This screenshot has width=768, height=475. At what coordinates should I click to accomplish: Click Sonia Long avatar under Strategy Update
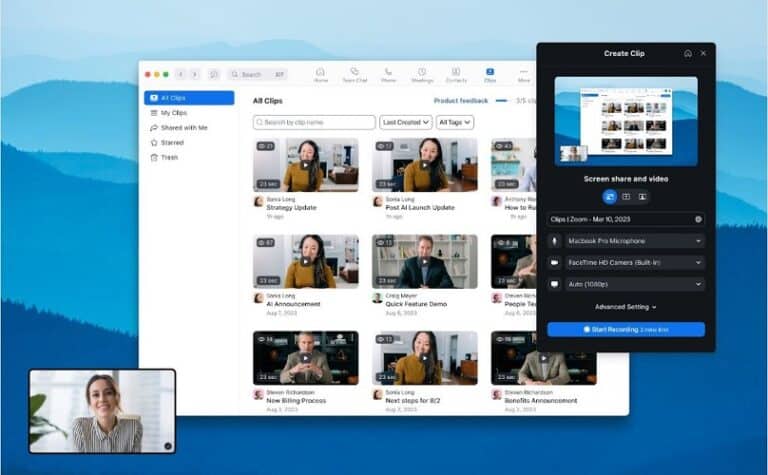coord(259,201)
